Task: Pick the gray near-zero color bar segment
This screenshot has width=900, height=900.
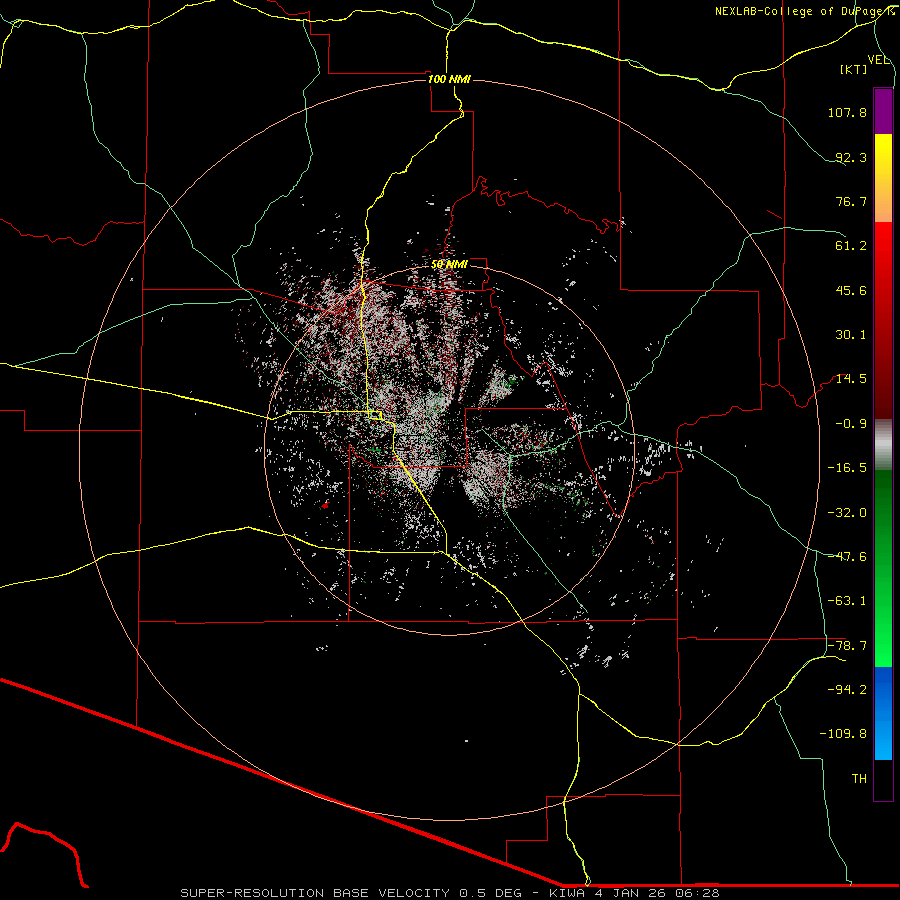Action: click(883, 445)
